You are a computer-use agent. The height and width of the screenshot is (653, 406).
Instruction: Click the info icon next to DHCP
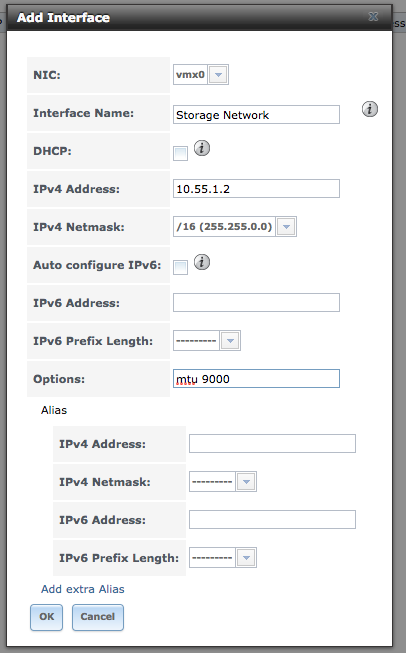point(202,148)
